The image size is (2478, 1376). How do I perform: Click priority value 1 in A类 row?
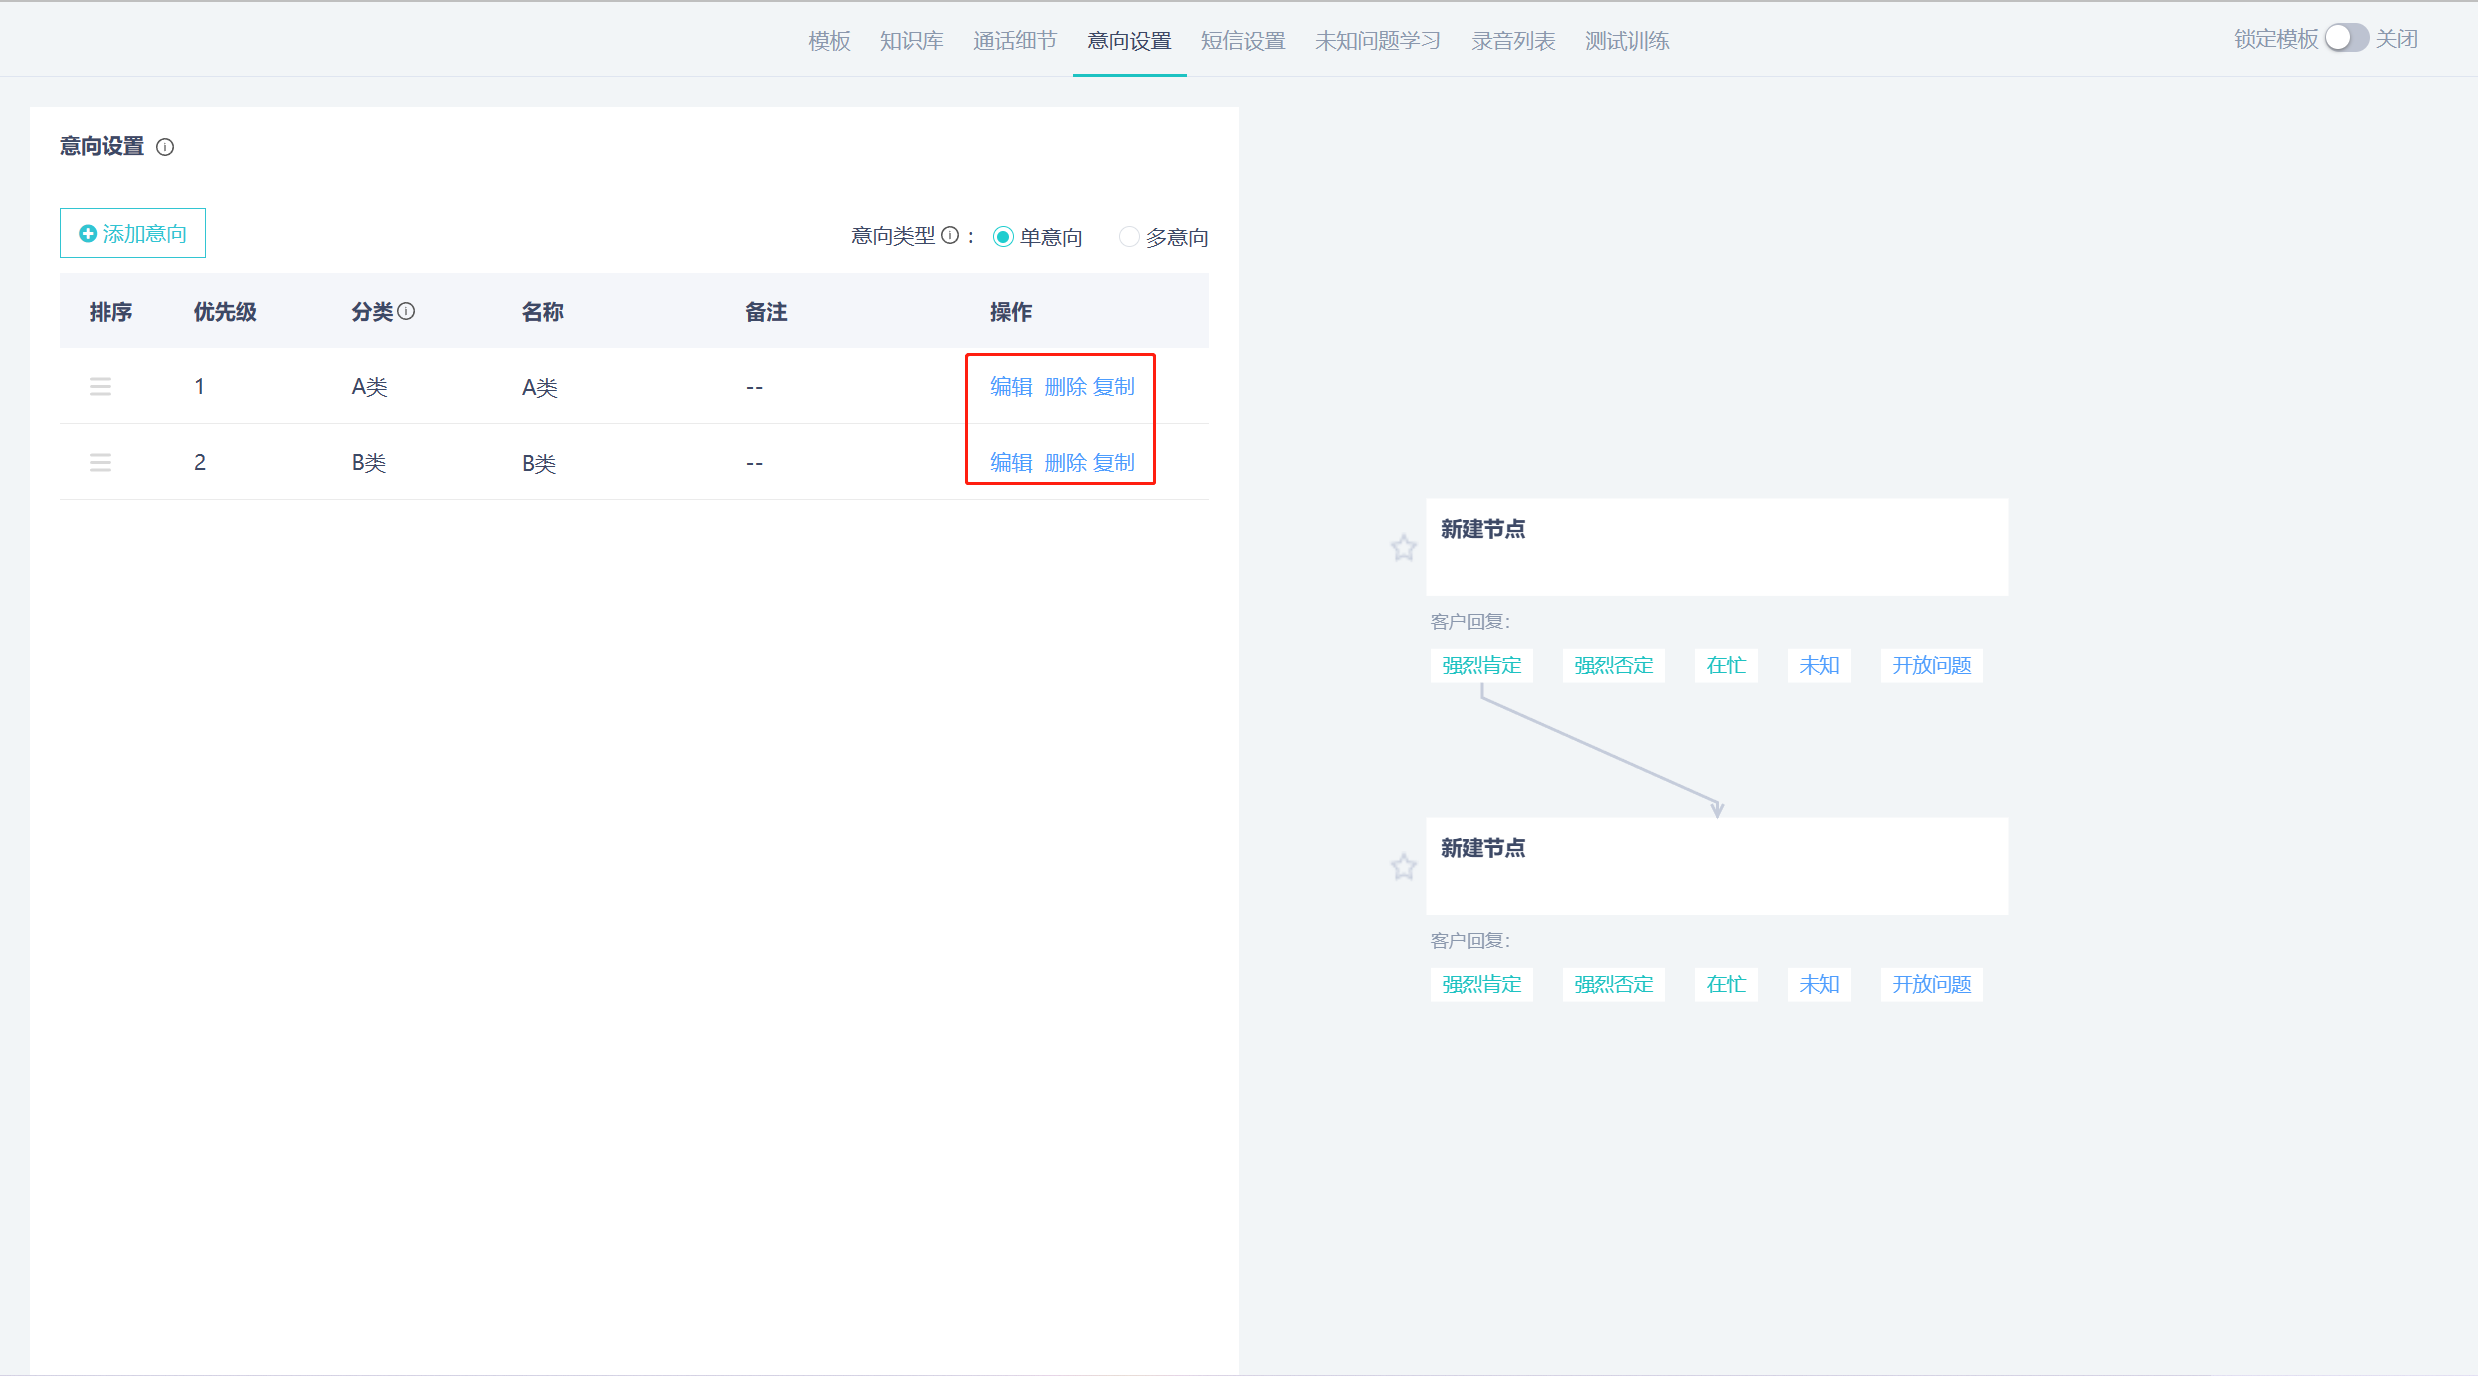point(200,387)
